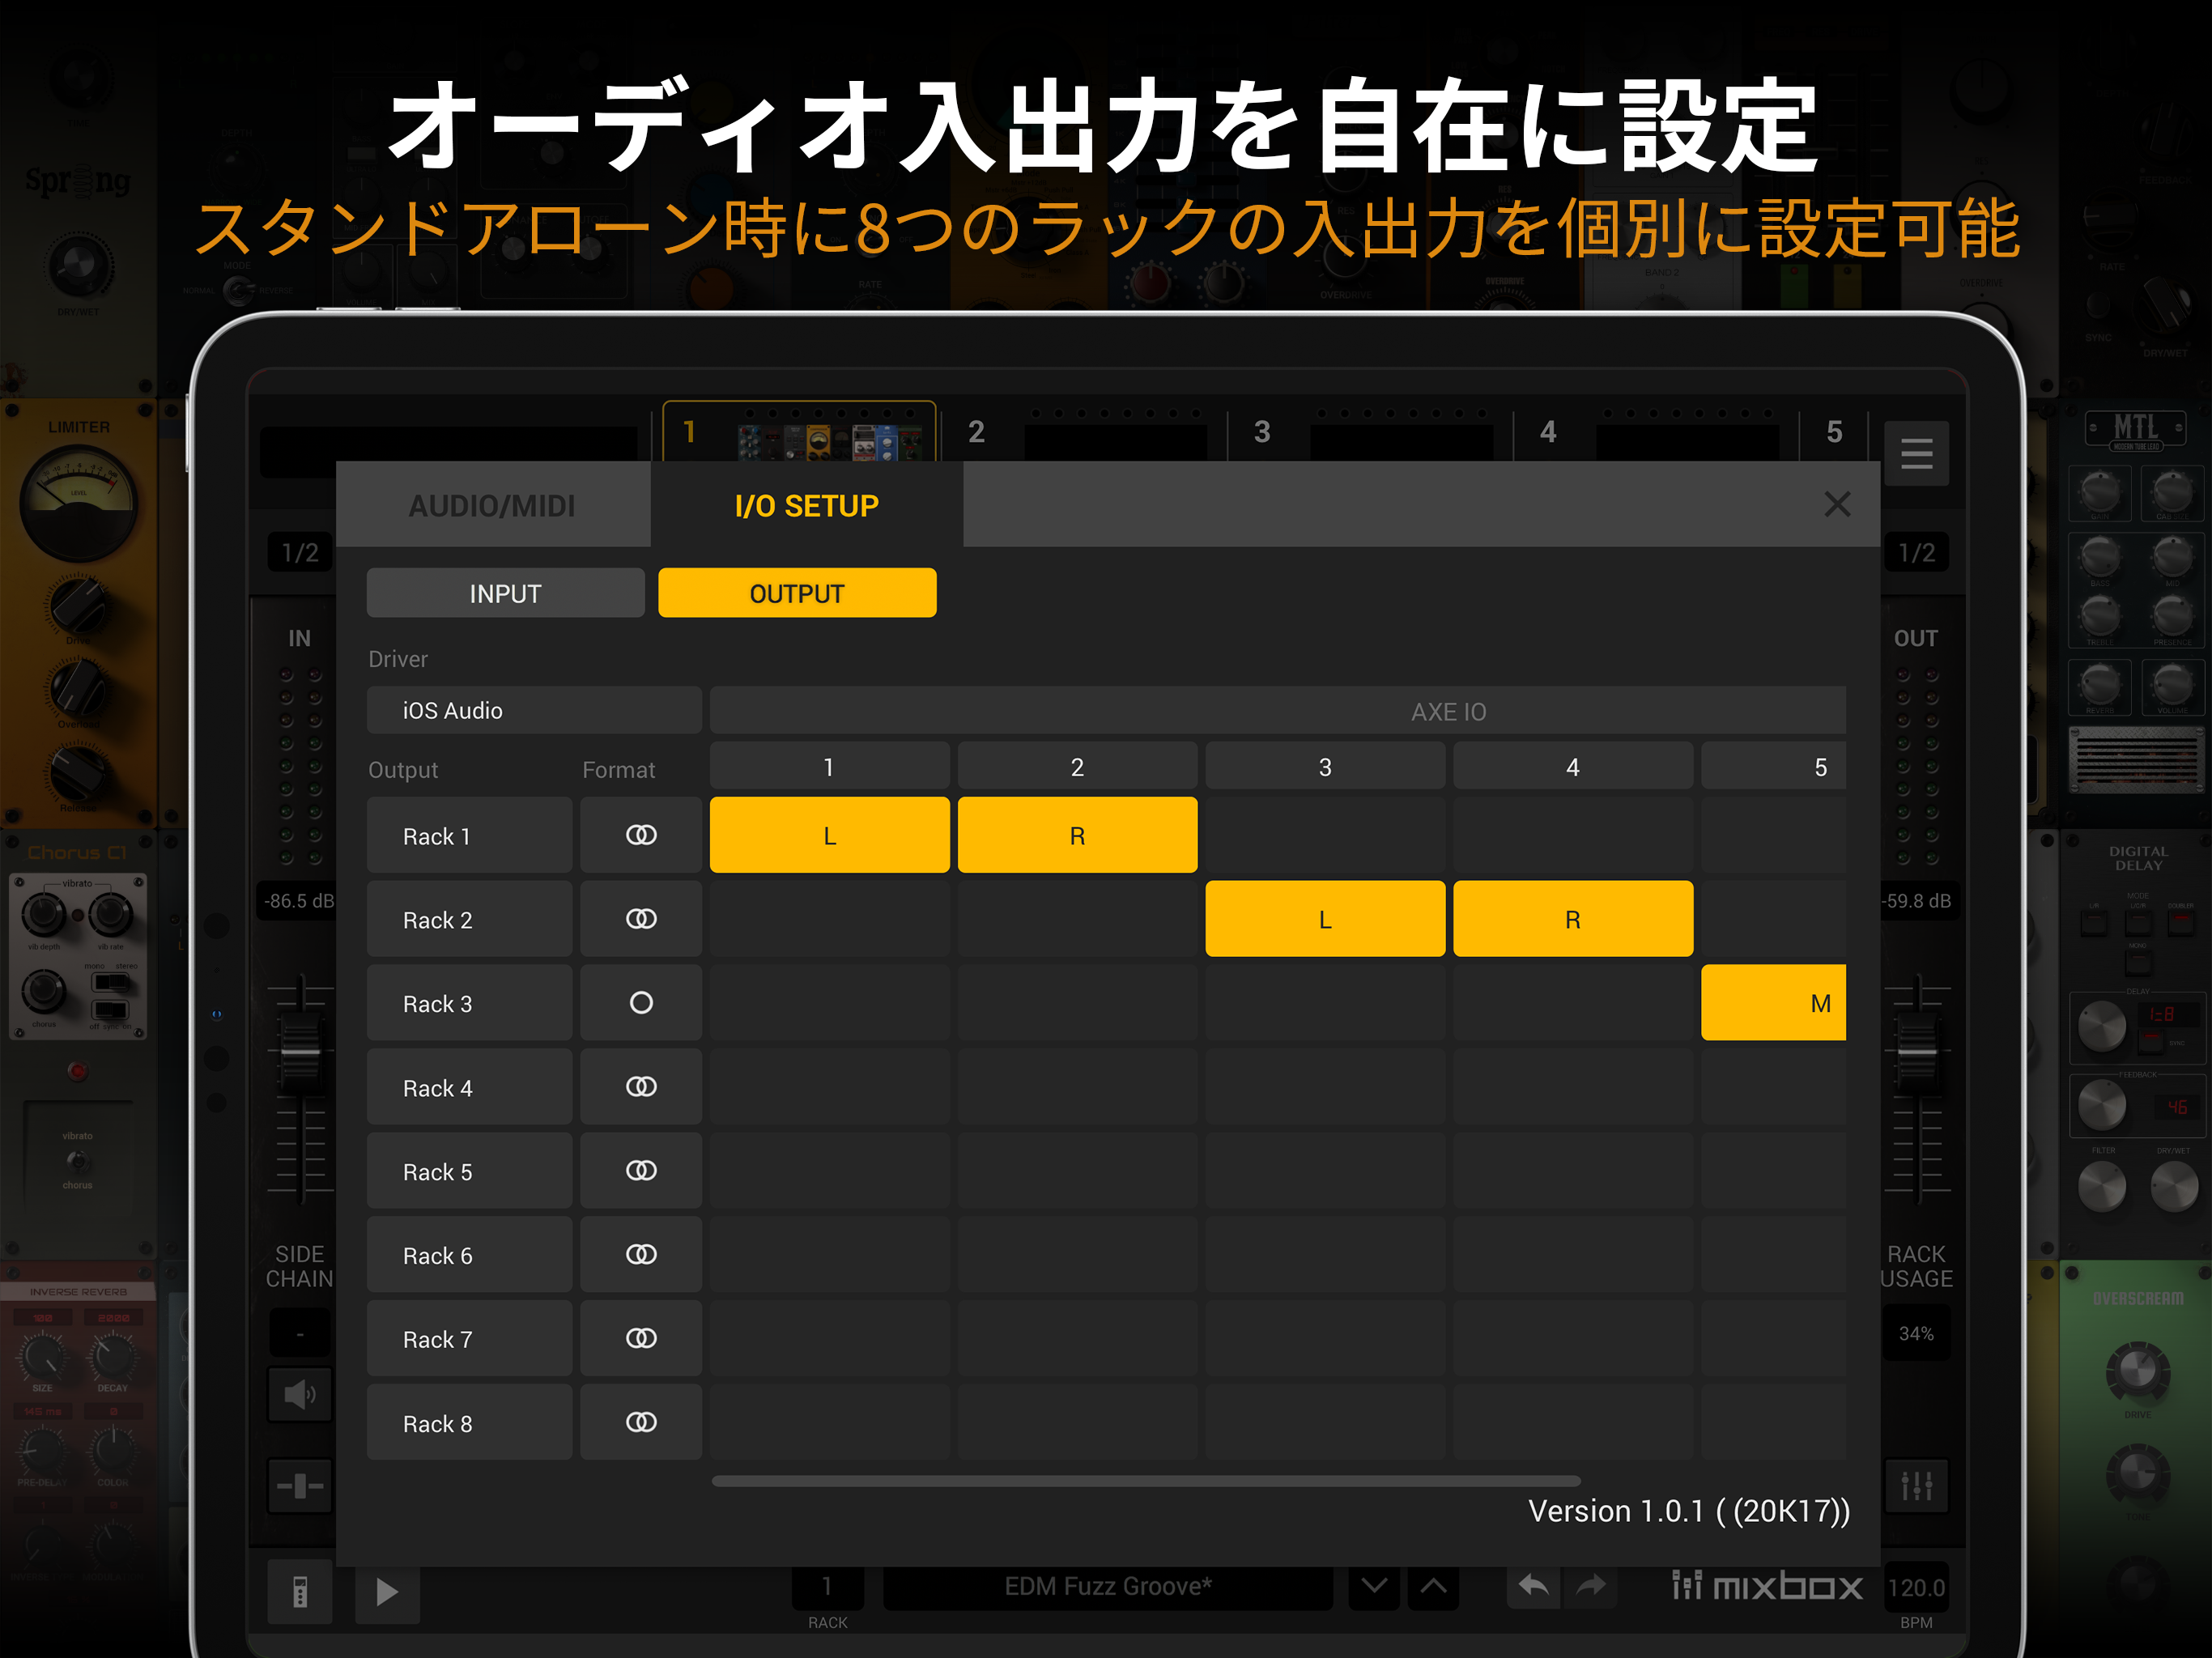
Task: Click the rack number 1 field
Action: pos(827,1586)
